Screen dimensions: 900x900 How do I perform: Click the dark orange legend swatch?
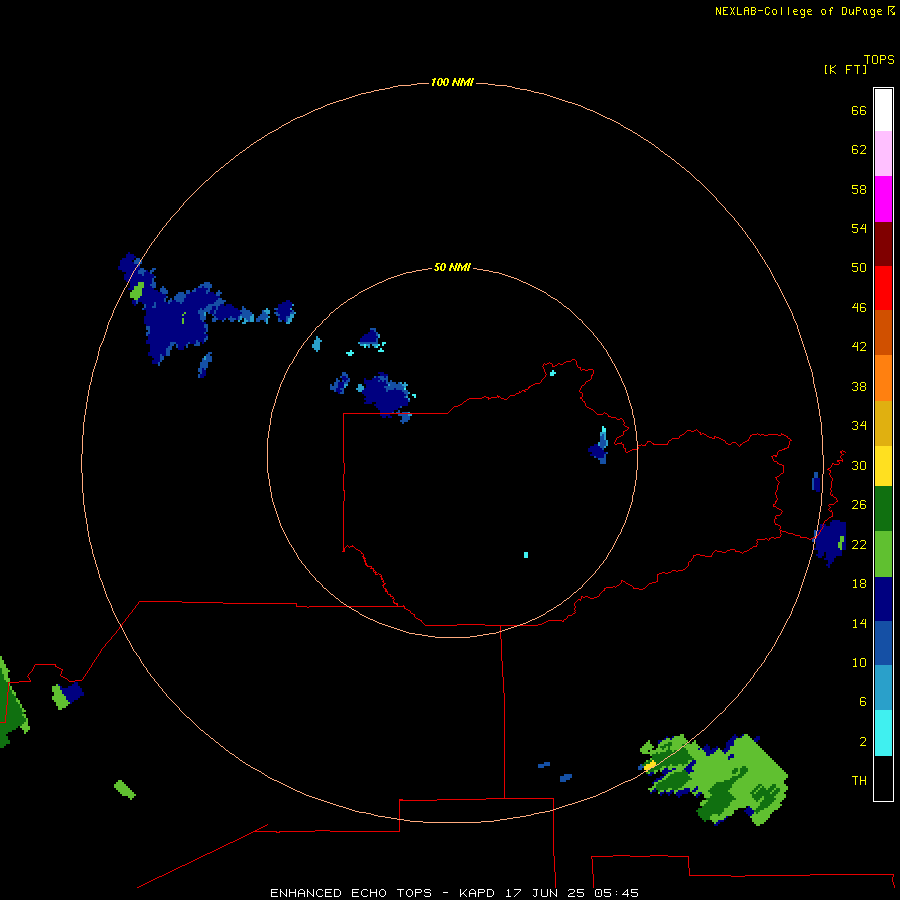(x=883, y=332)
